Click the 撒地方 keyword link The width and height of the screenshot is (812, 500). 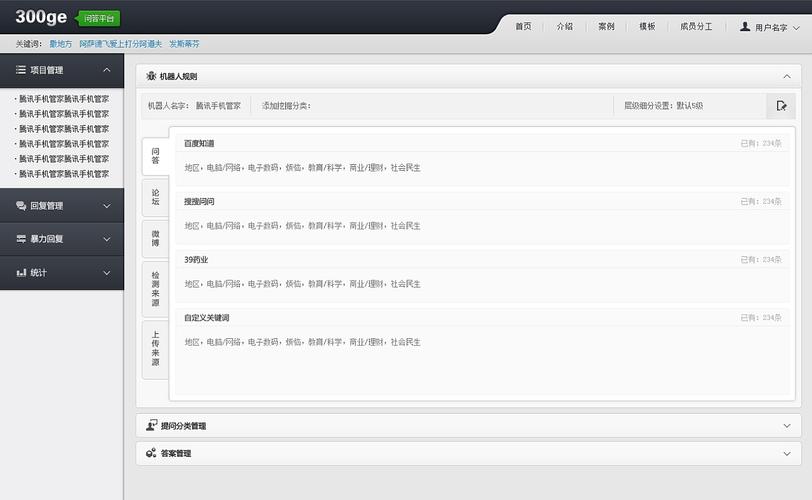point(61,44)
